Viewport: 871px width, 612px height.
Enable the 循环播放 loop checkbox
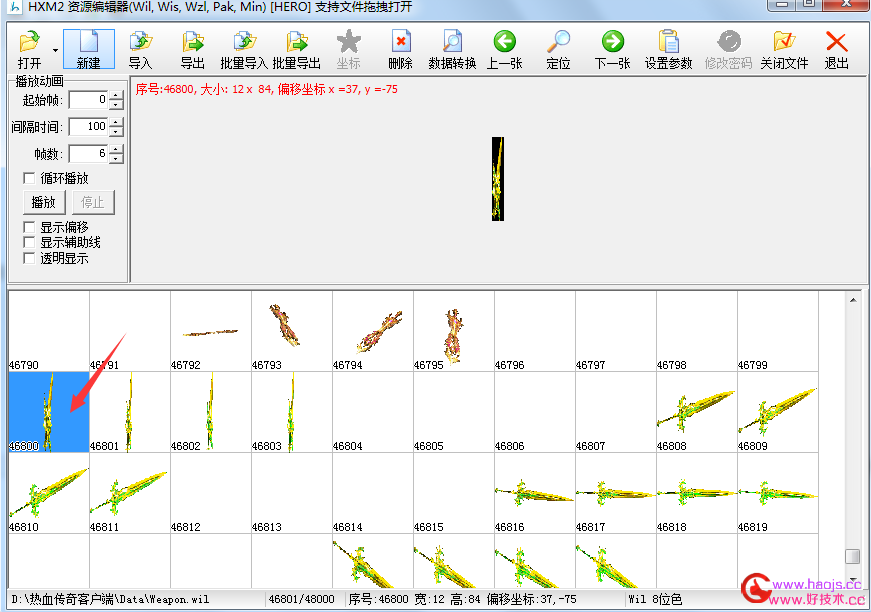coord(29,178)
